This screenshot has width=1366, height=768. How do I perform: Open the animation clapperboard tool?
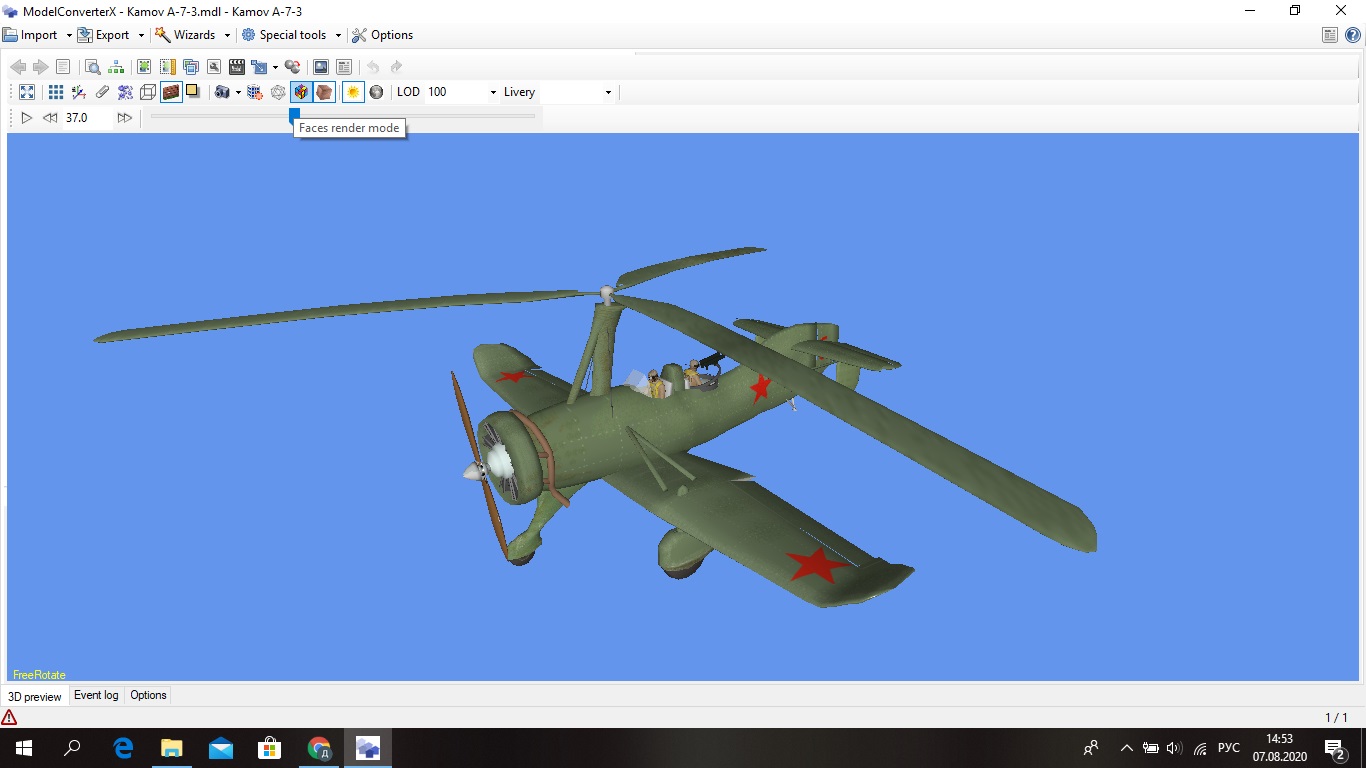tap(237, 67)
